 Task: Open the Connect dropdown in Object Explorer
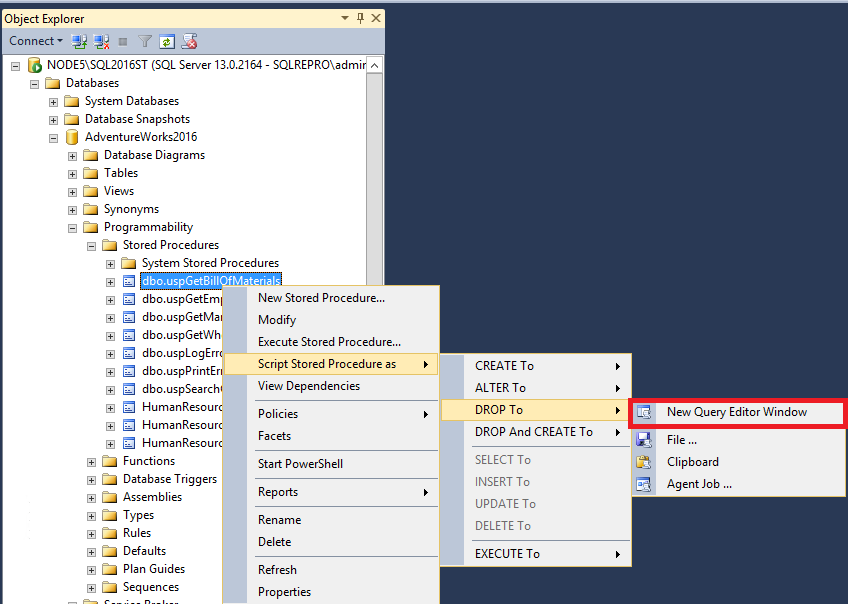pos(36,41)
